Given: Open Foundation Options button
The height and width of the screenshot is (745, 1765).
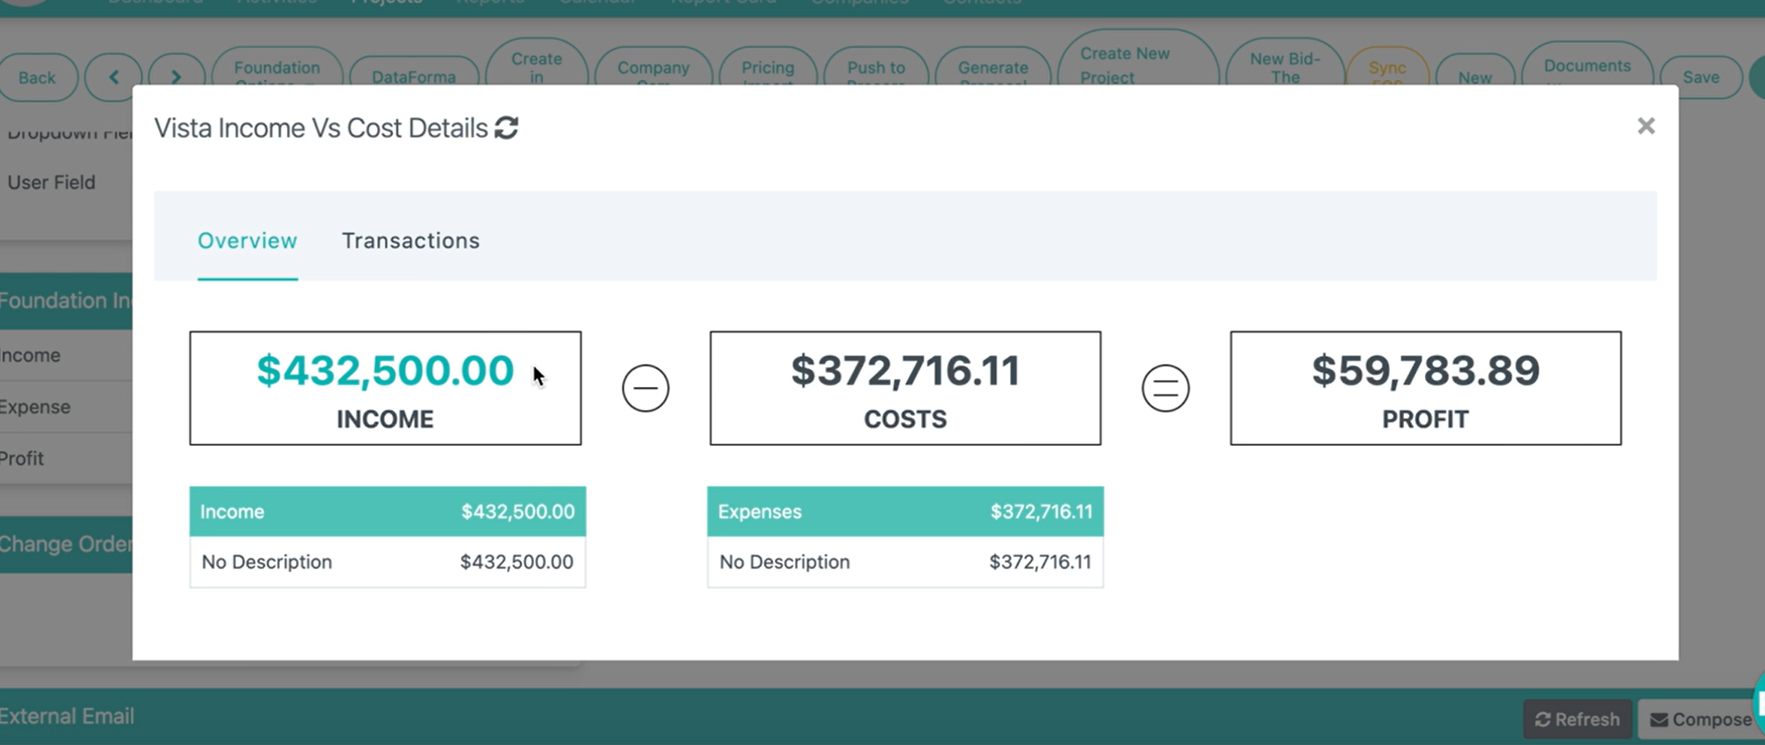Looking at the screenshot, I should pos(277,68).
